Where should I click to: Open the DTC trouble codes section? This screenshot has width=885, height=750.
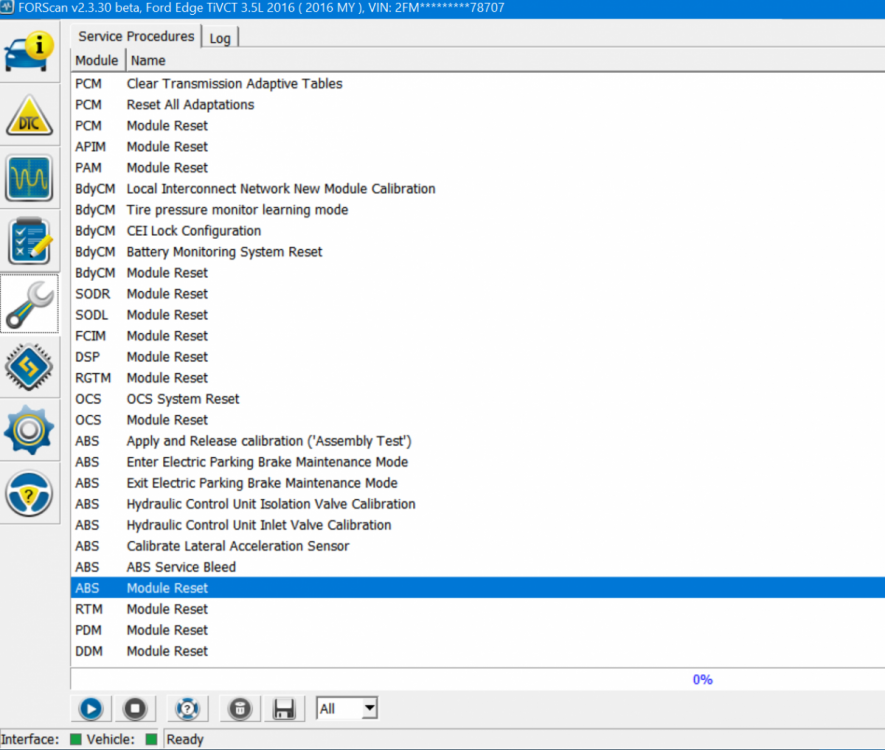pos(30,117)
